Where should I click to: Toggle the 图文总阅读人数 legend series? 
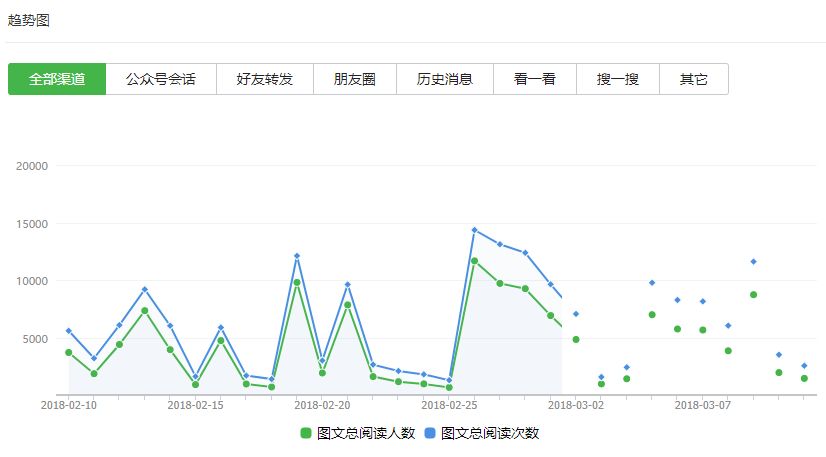[358, 433]
